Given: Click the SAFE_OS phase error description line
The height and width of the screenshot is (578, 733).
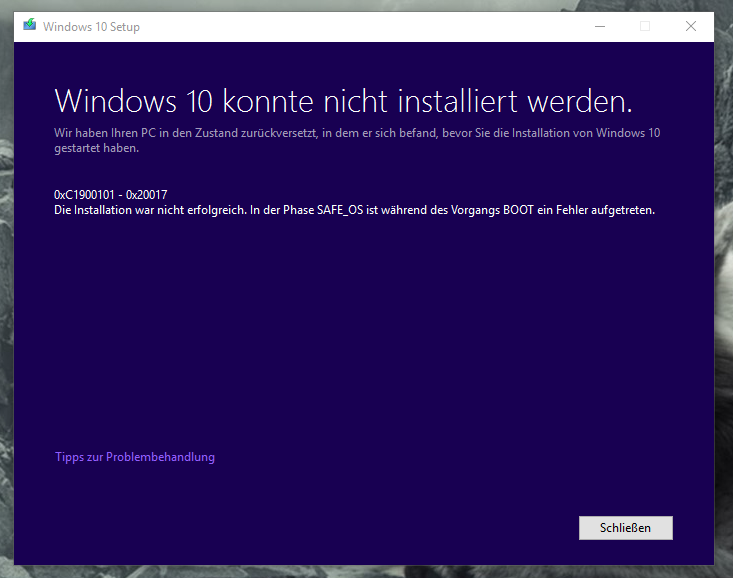Looking at the screenshot, I should pyautogui.click(x=354, y=210).
